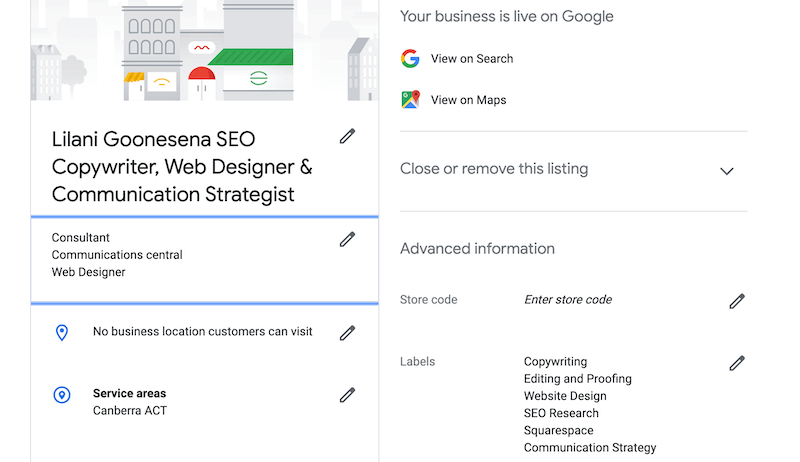Click the Service areas target icon
800x462 pixels.
62,395
